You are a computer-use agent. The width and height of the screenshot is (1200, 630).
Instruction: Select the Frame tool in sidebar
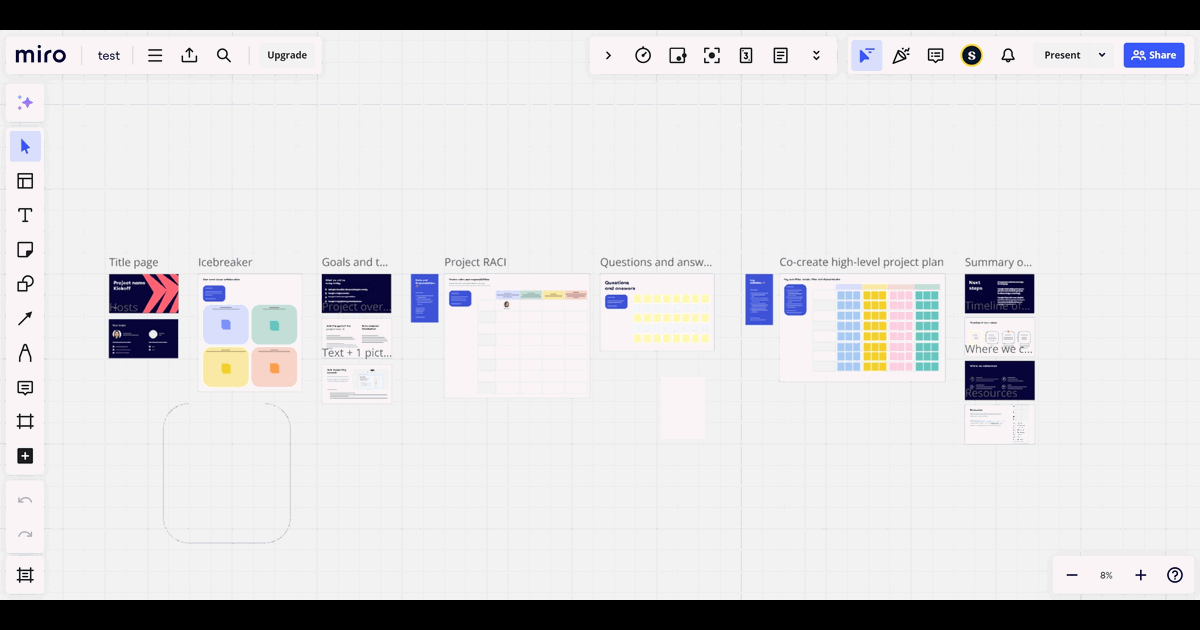(x=25, y=422)
